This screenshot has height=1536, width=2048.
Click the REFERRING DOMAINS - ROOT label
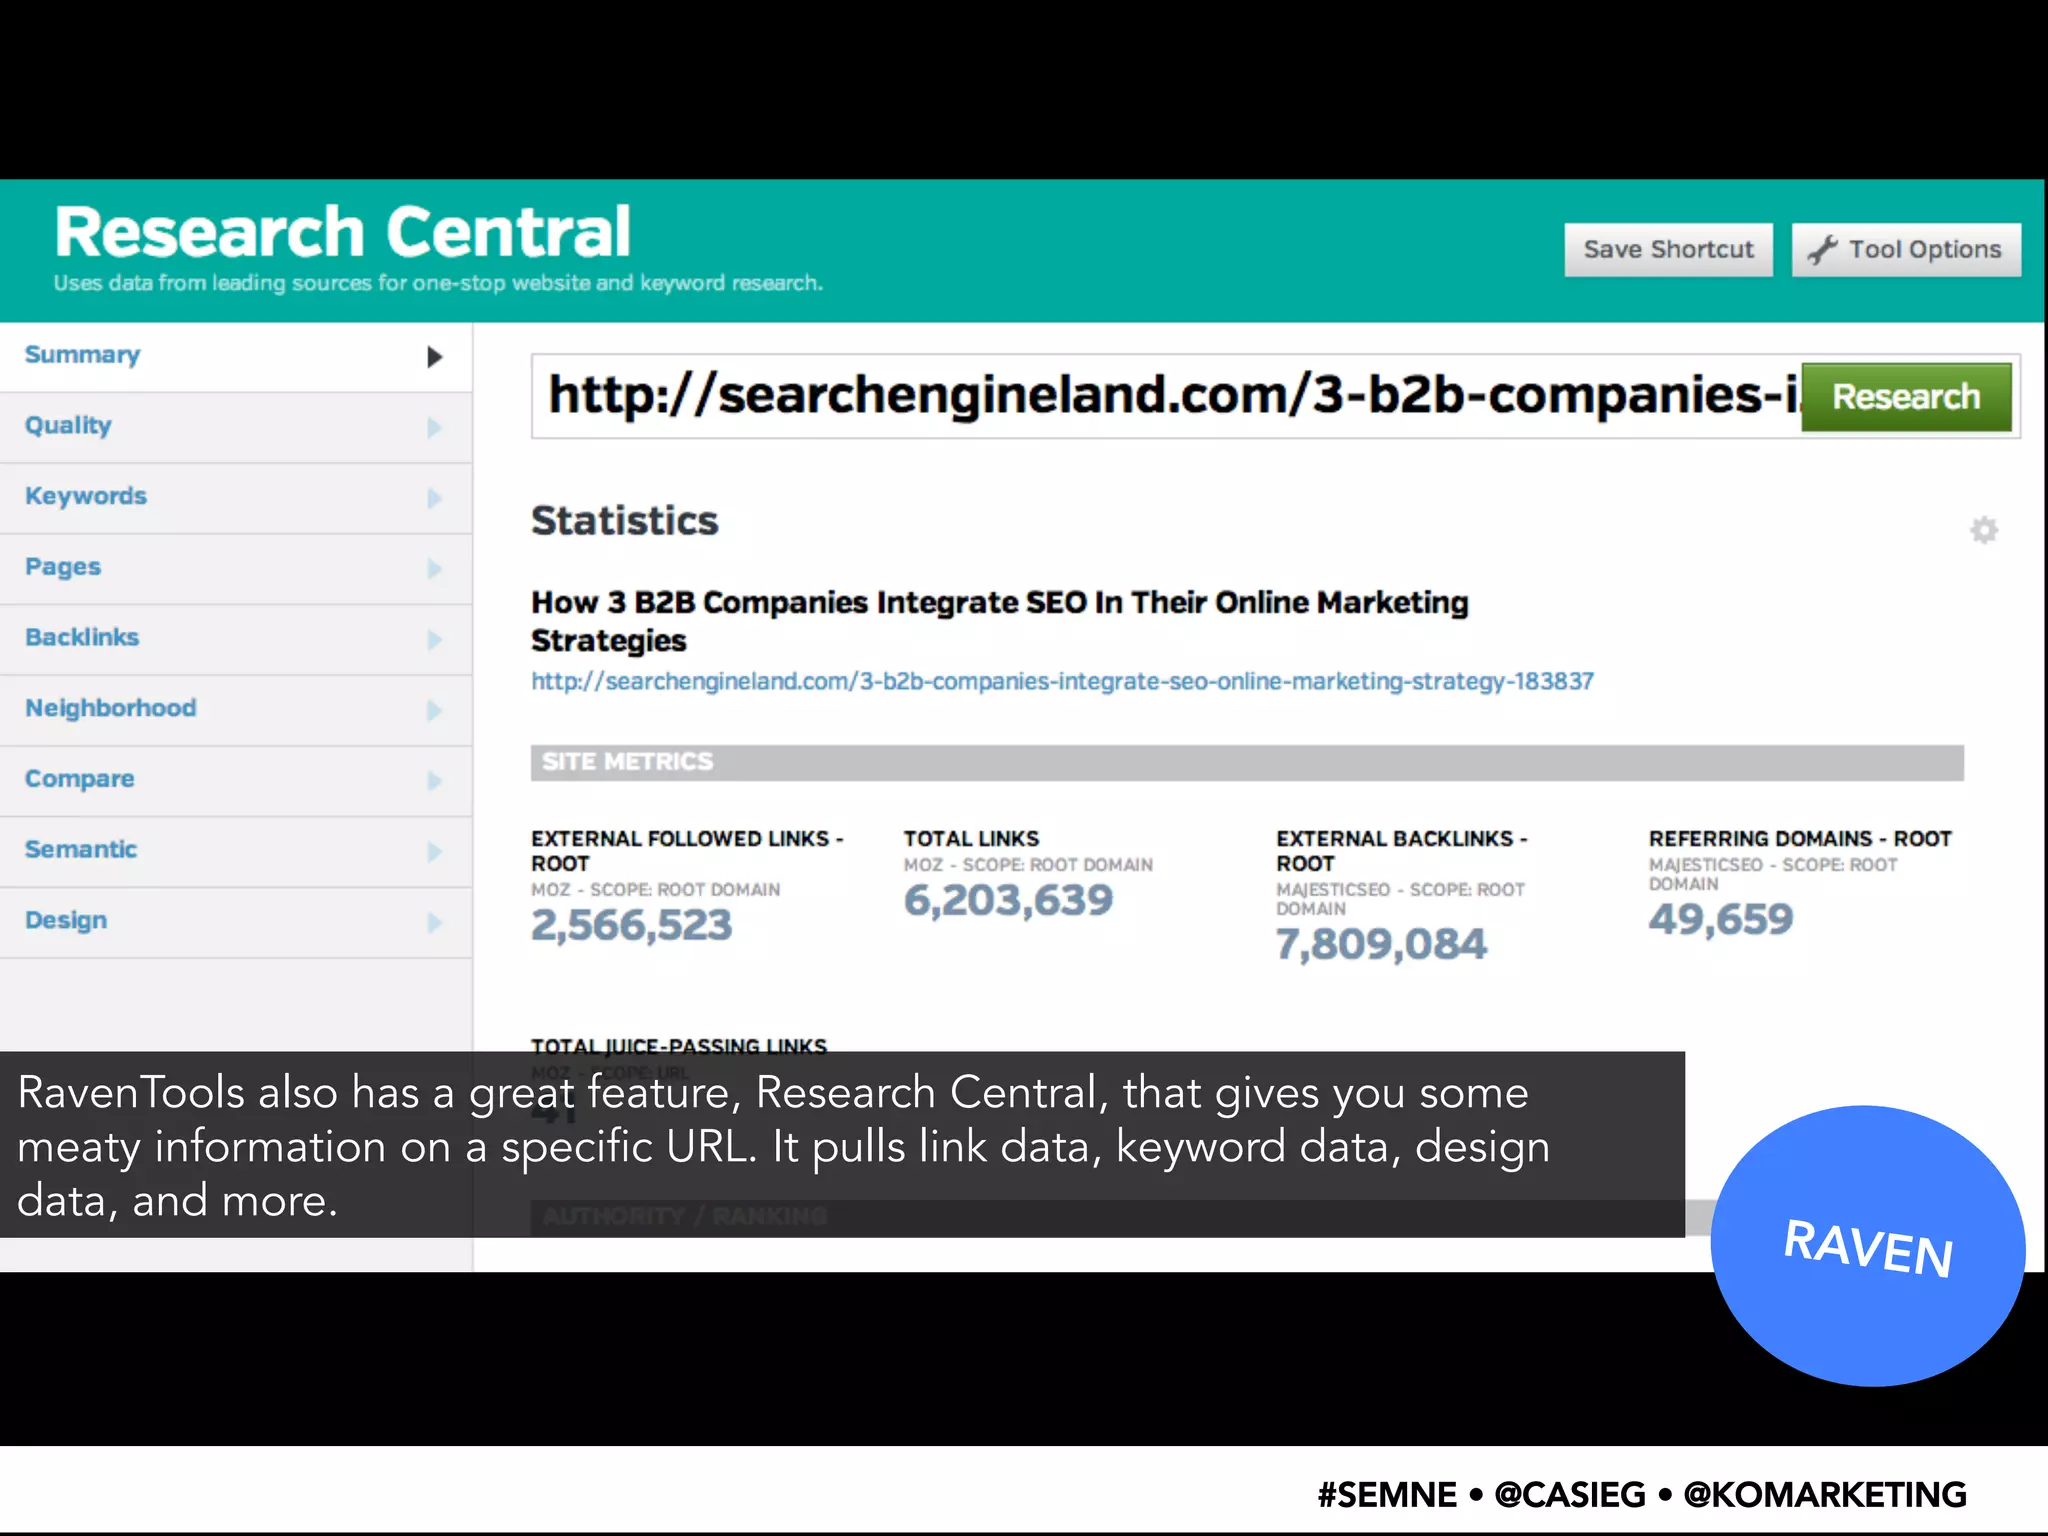click(x=1800, y=839)
